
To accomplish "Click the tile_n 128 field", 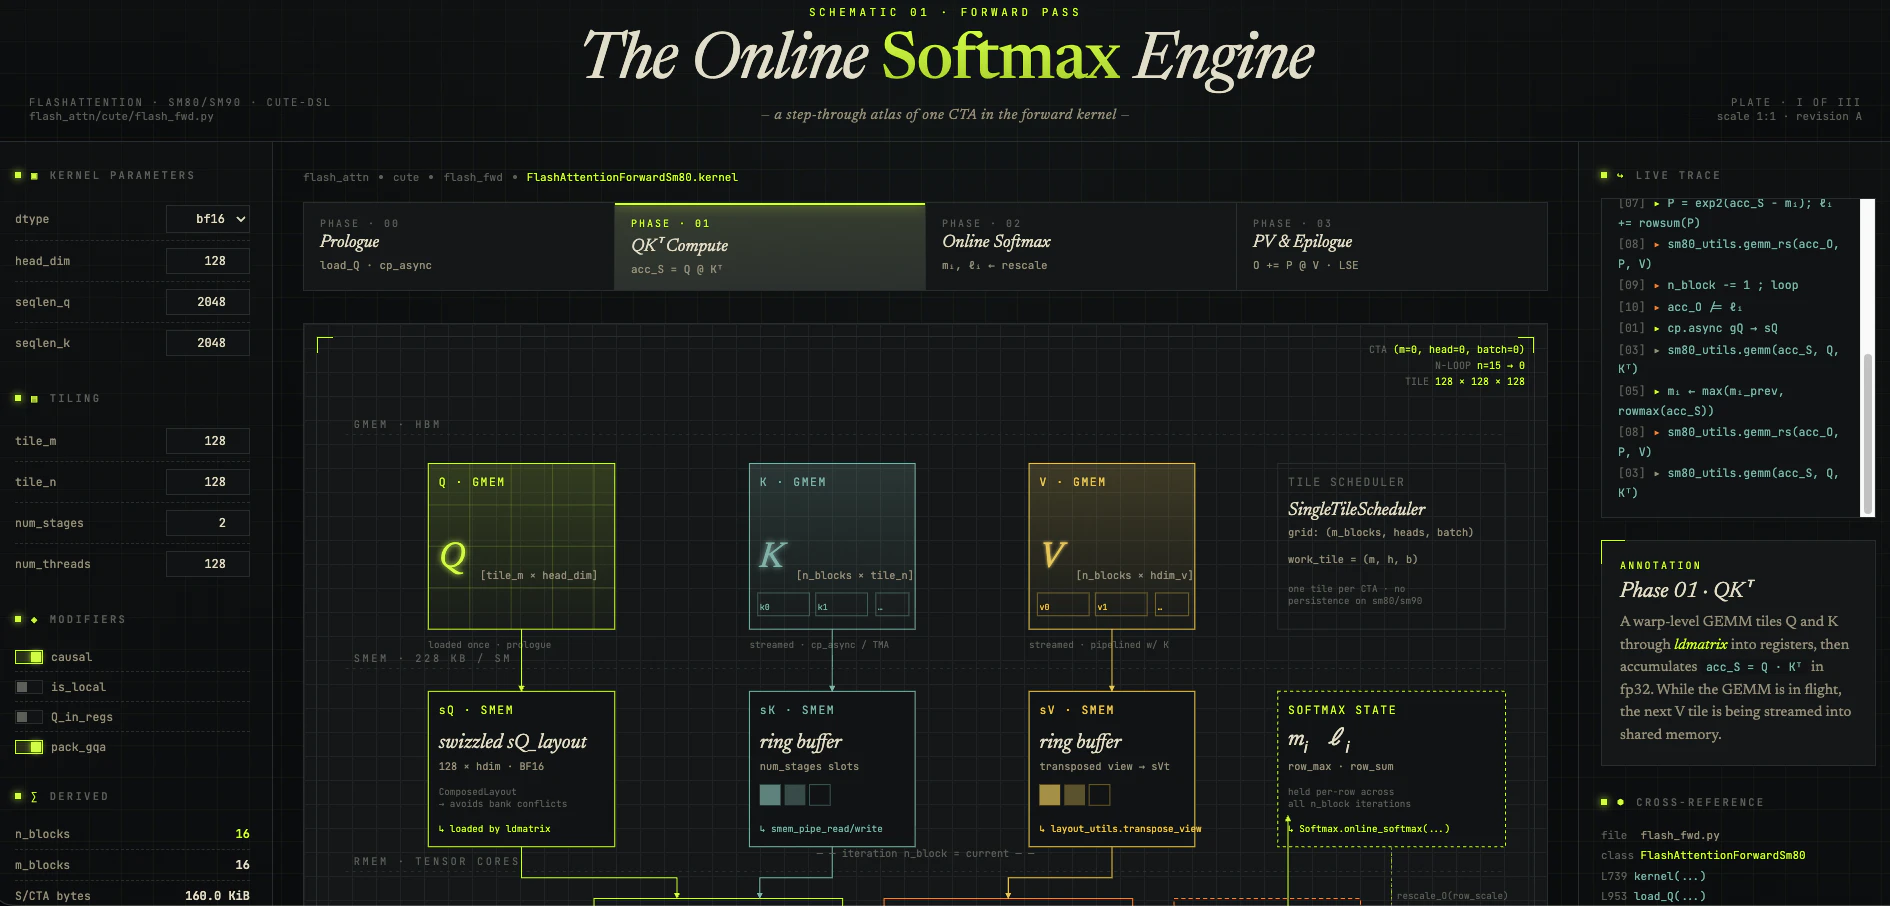I will click(x=208, y=482).
